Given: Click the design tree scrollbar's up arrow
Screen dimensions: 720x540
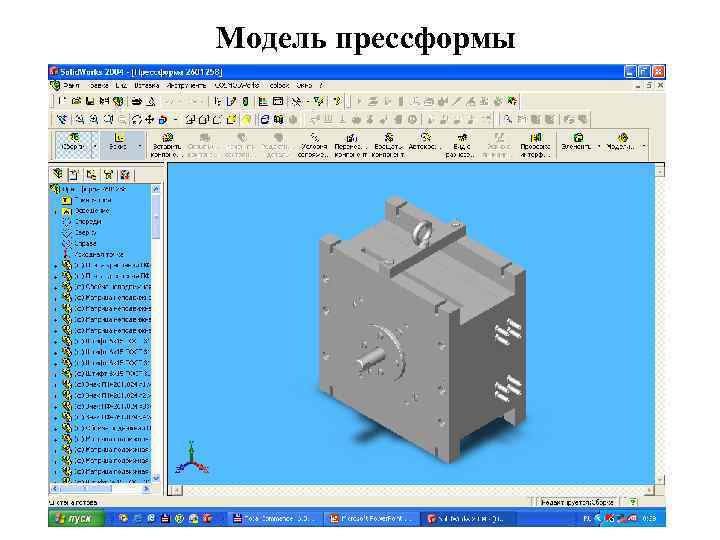Looking at the screenshot, I should 156,189.
